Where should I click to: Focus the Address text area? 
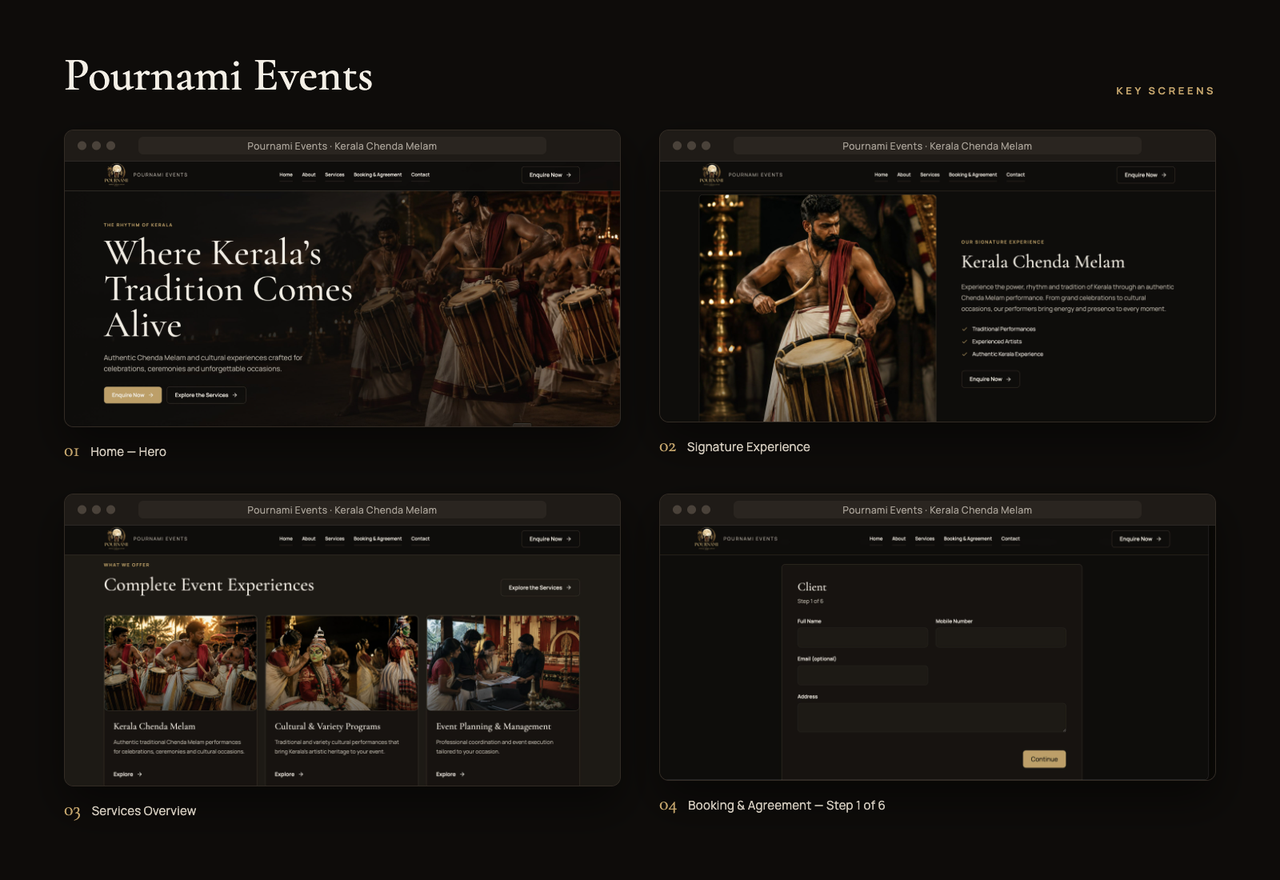[931, 717]
